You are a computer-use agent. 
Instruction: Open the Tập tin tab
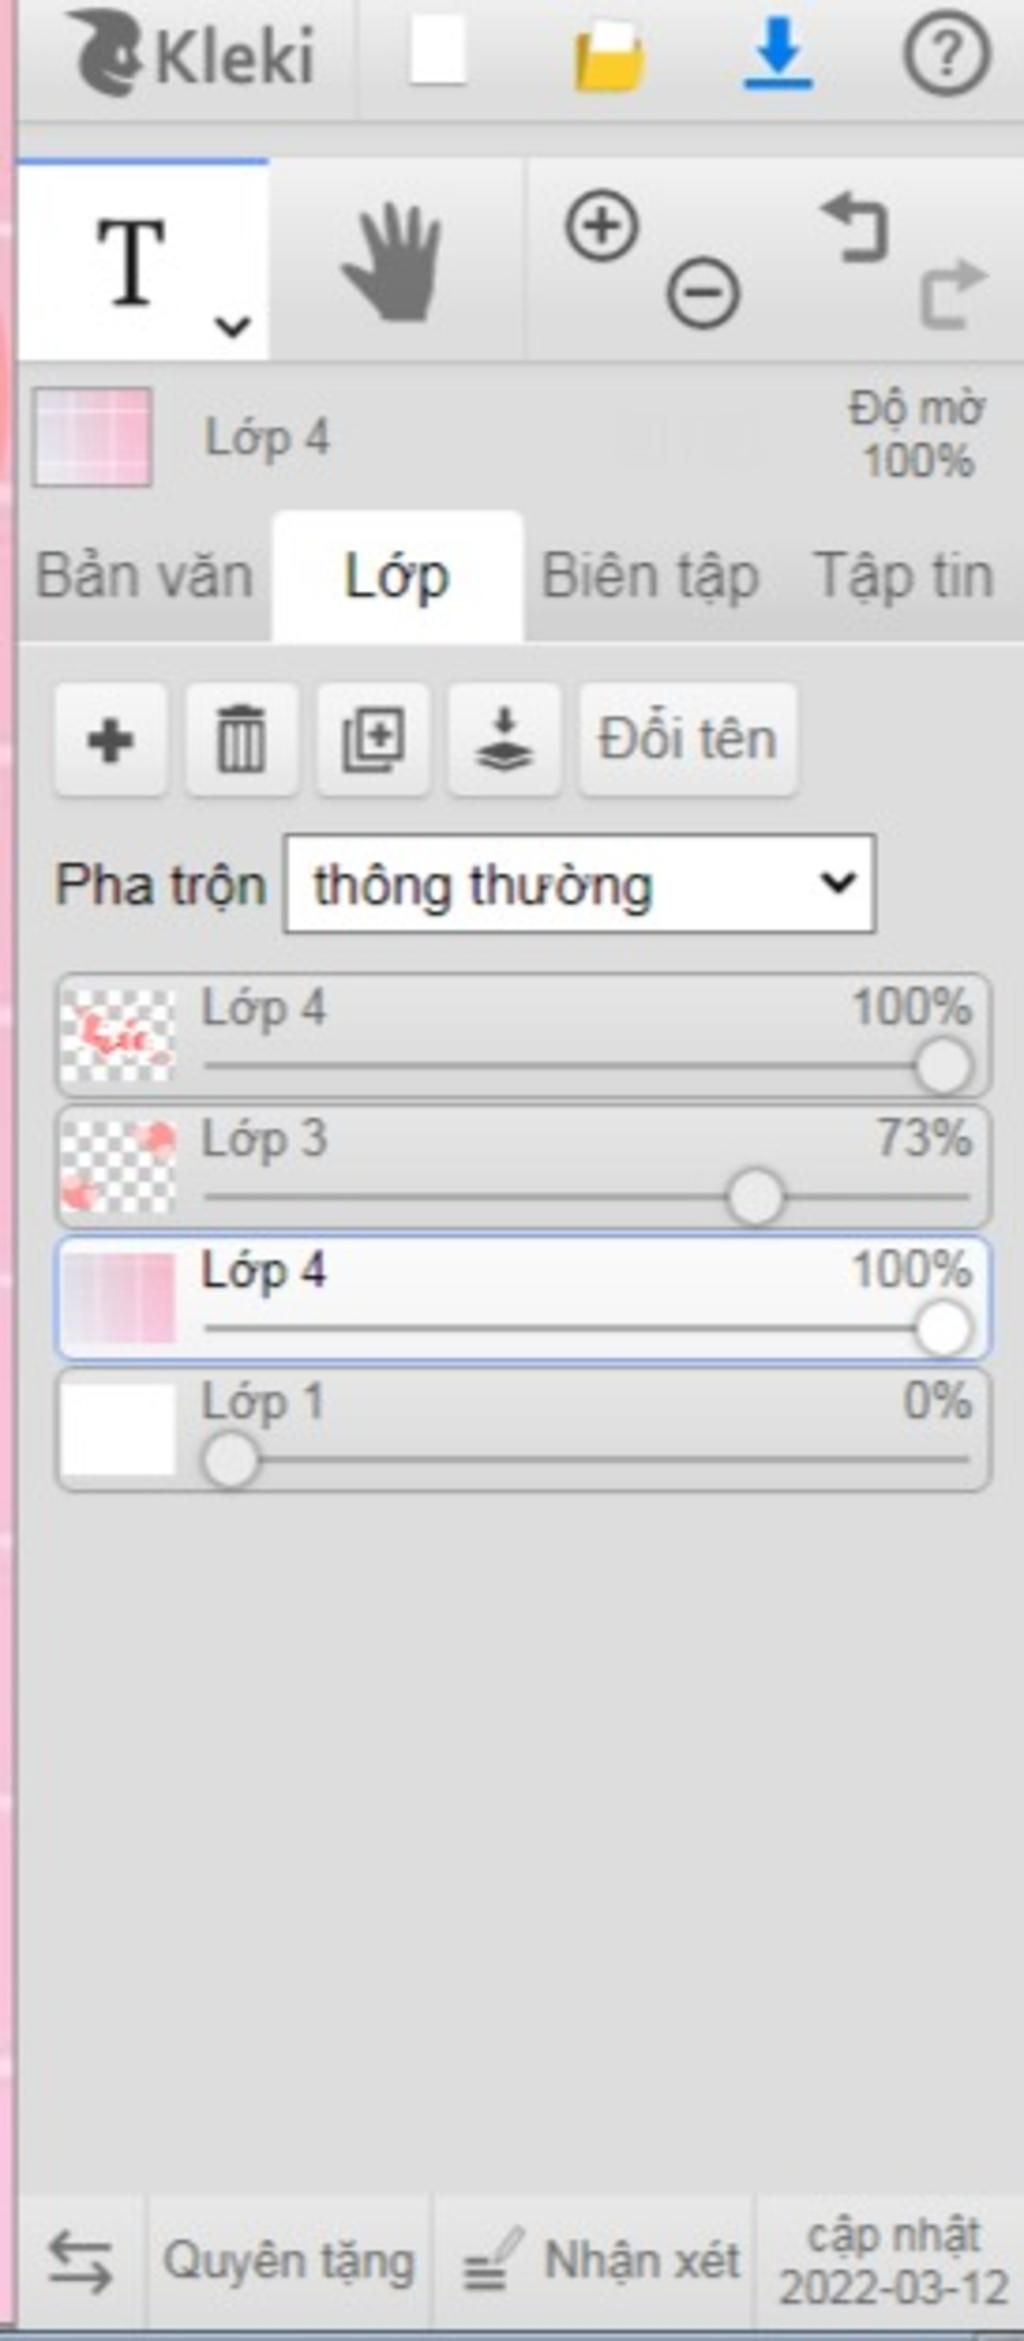click(904, 577)
